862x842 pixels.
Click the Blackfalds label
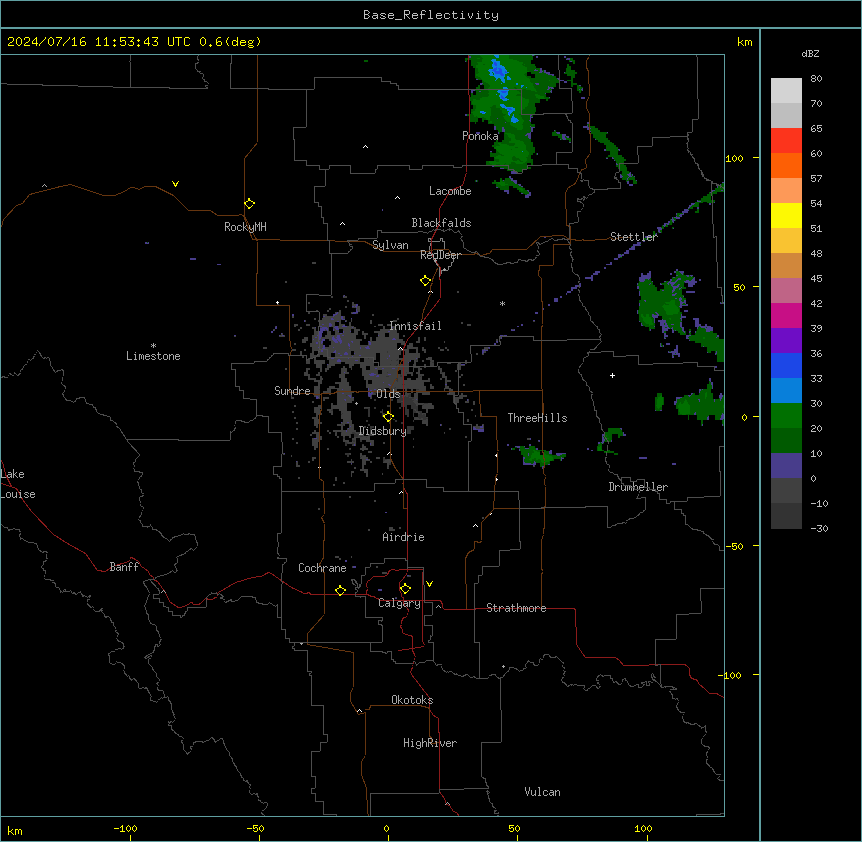441,223
